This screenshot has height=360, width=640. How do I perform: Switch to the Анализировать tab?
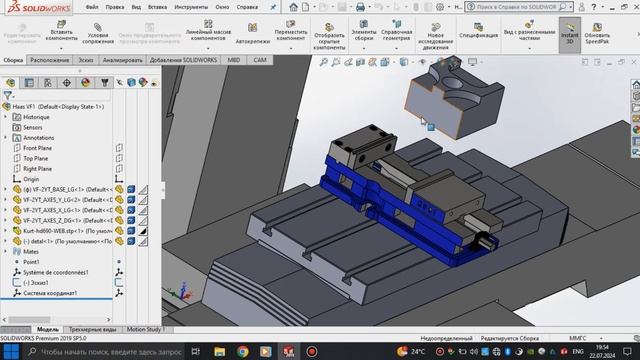pos(122,60)
